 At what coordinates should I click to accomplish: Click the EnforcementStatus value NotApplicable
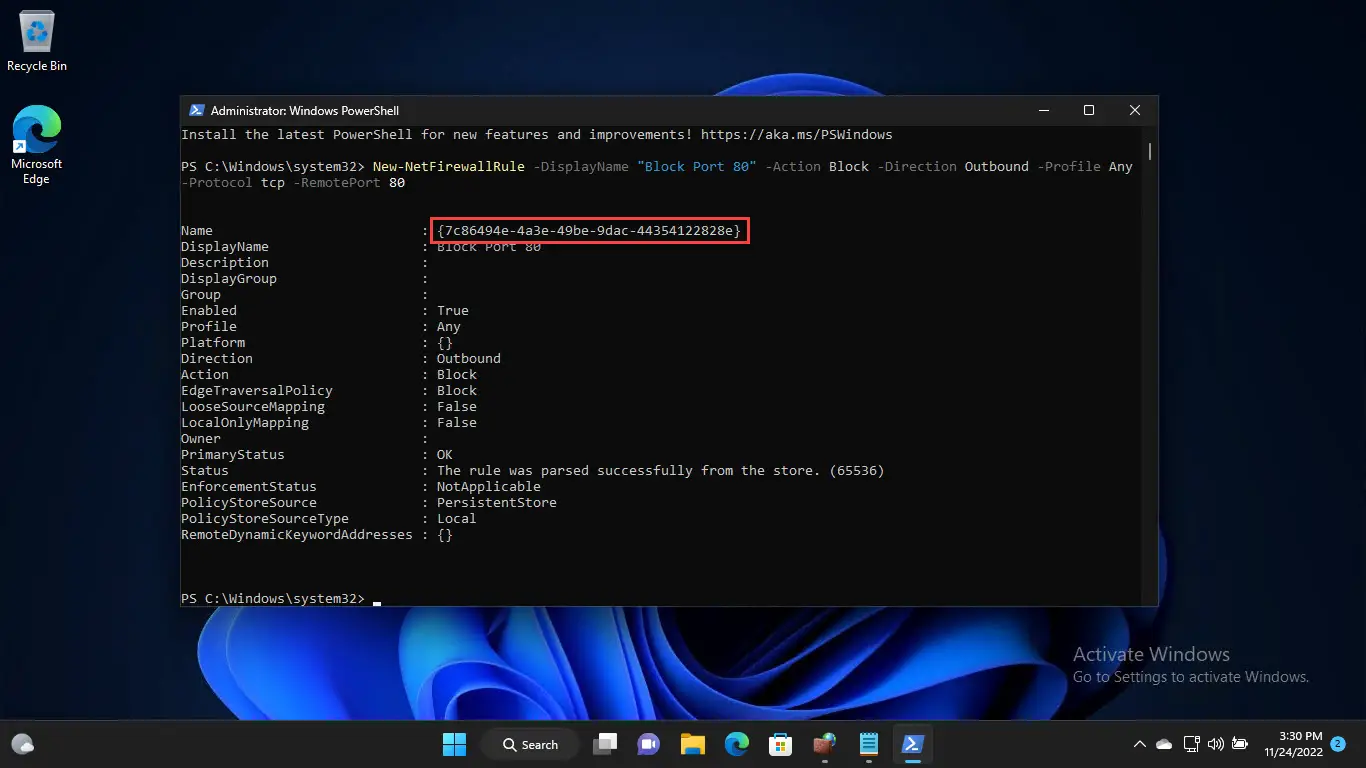point(489,486)
